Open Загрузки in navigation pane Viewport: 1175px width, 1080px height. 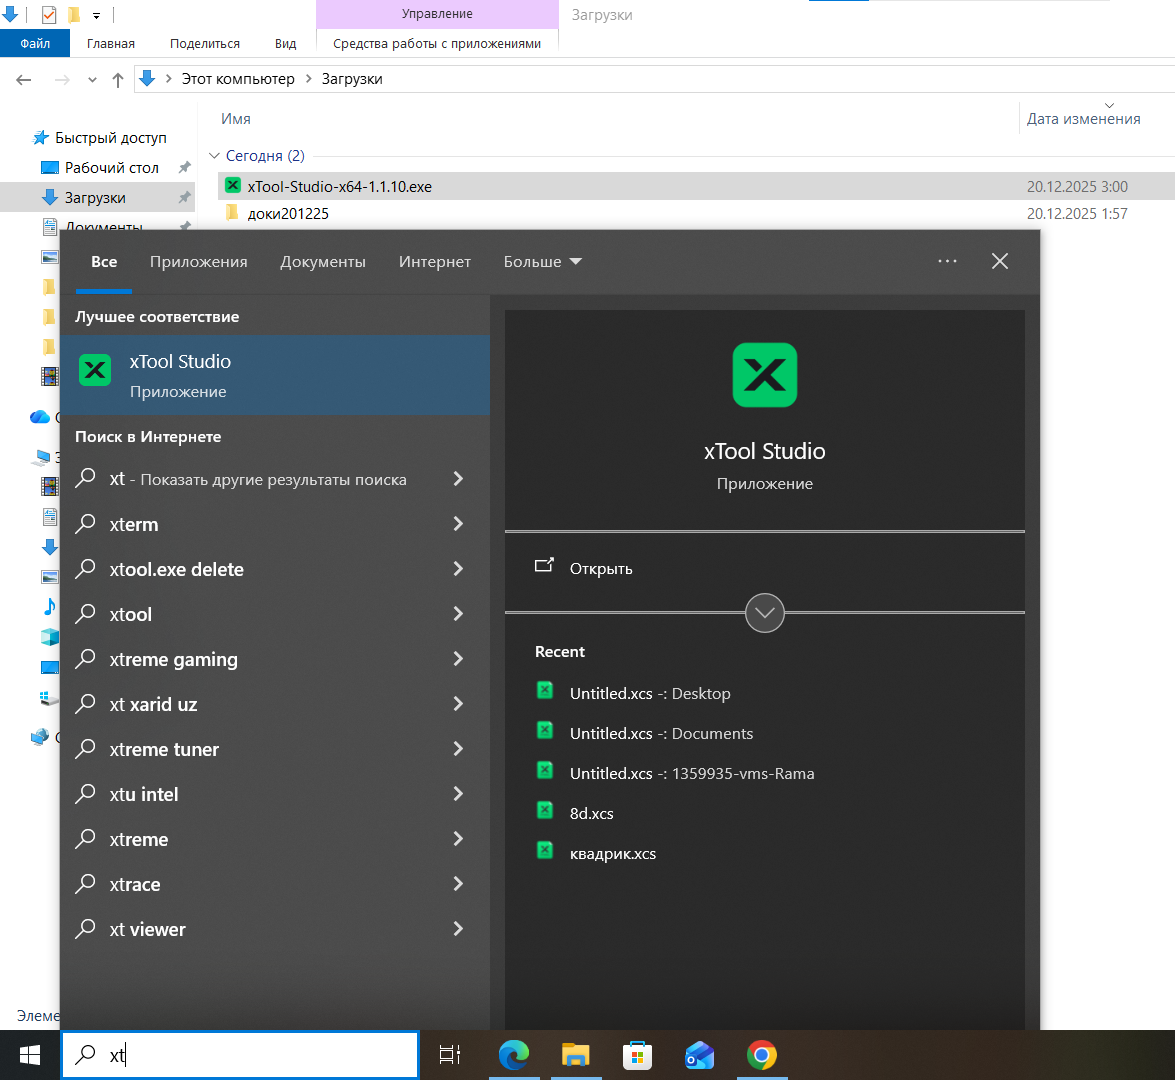pyautogui.click(x=94, y=198)
